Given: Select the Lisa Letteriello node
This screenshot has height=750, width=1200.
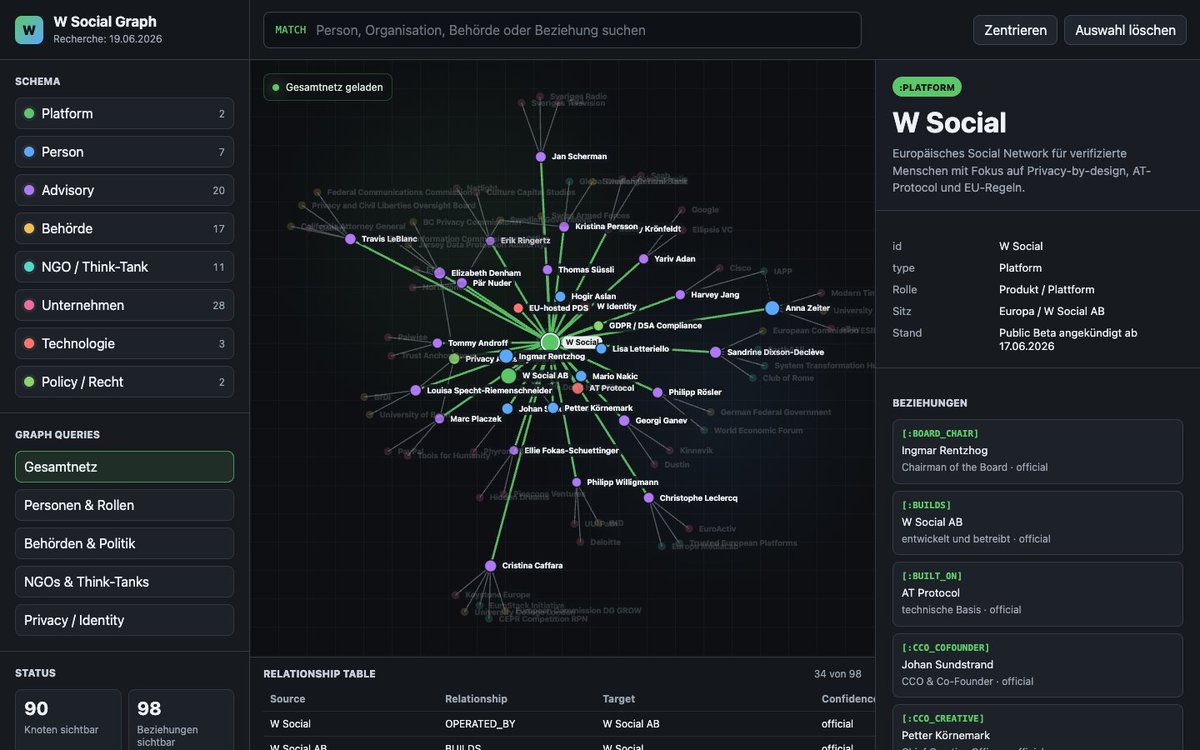Looking at the screenshot, I should pos(601,349).
